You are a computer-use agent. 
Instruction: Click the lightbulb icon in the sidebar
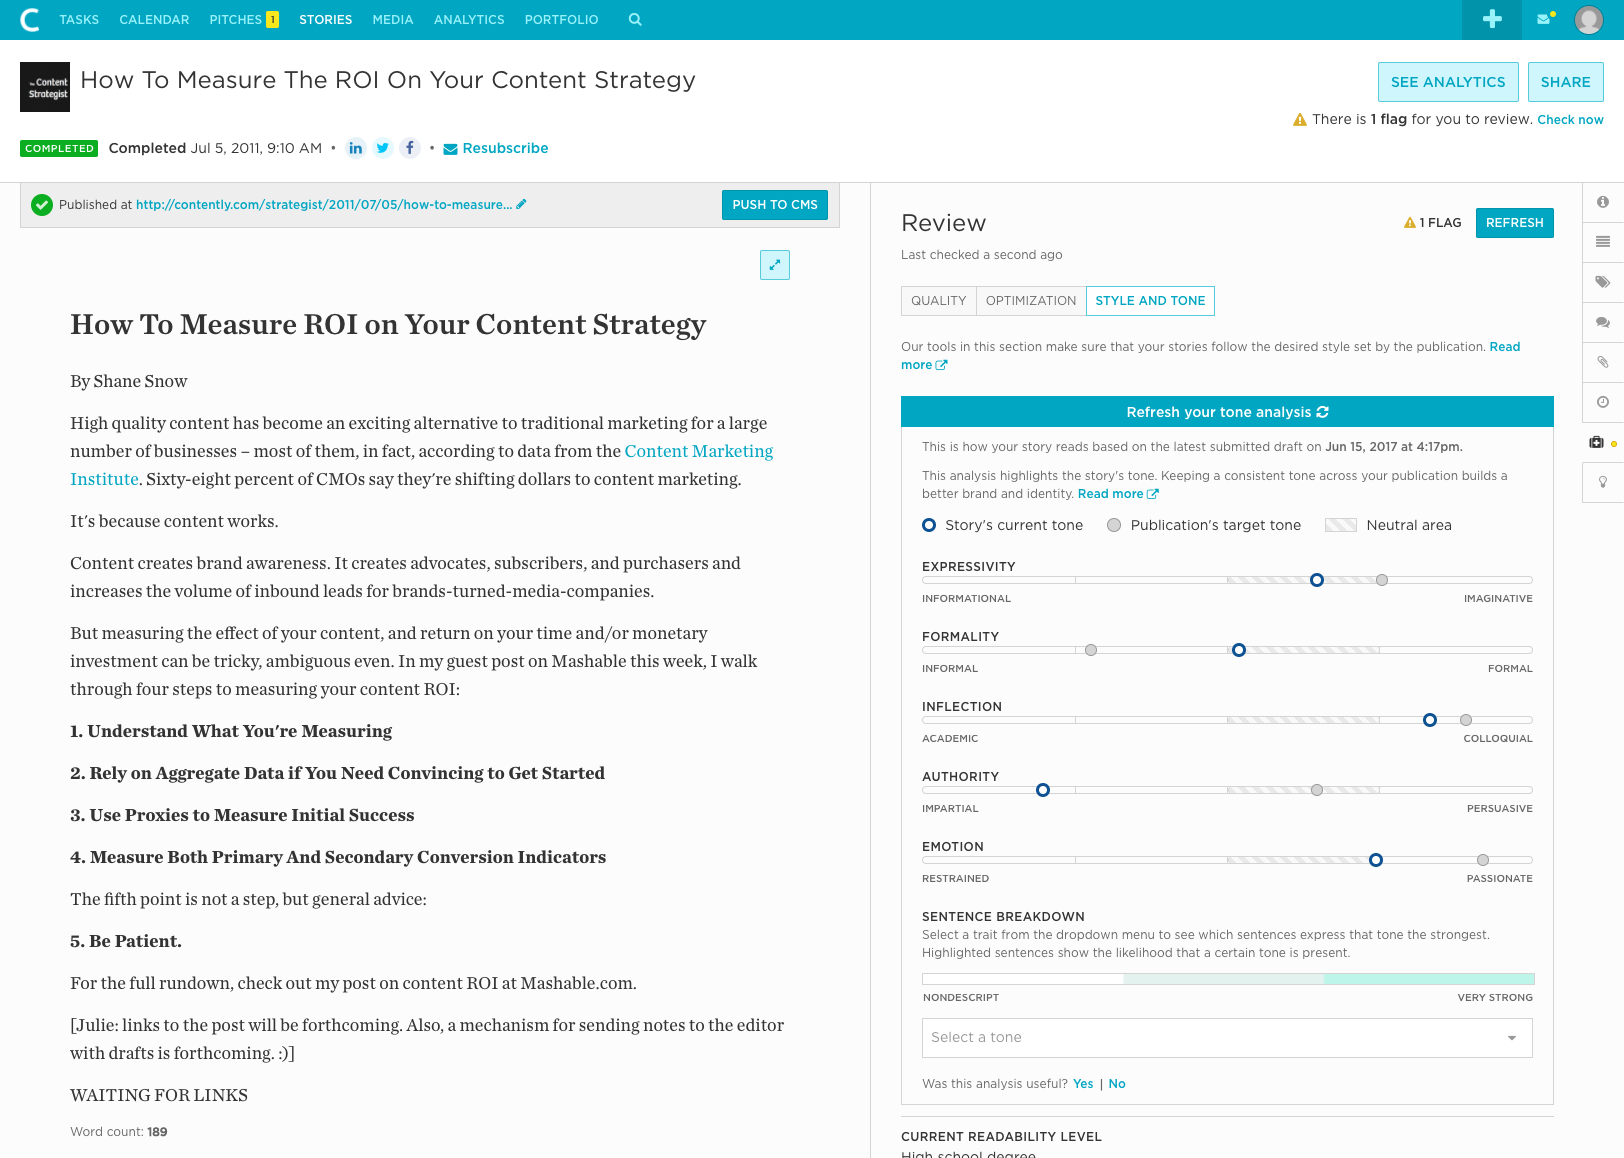(1602, 482)
